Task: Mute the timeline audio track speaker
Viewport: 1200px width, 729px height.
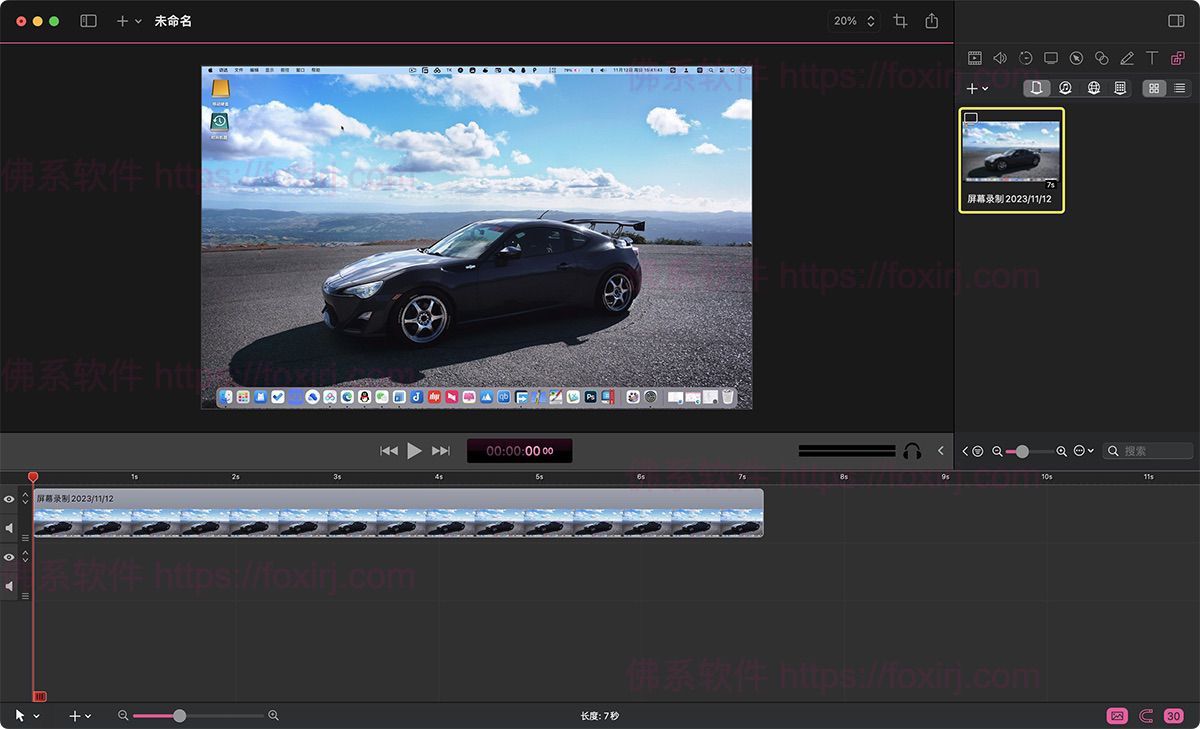Action: pyautogui.click(x=9, y=527)
